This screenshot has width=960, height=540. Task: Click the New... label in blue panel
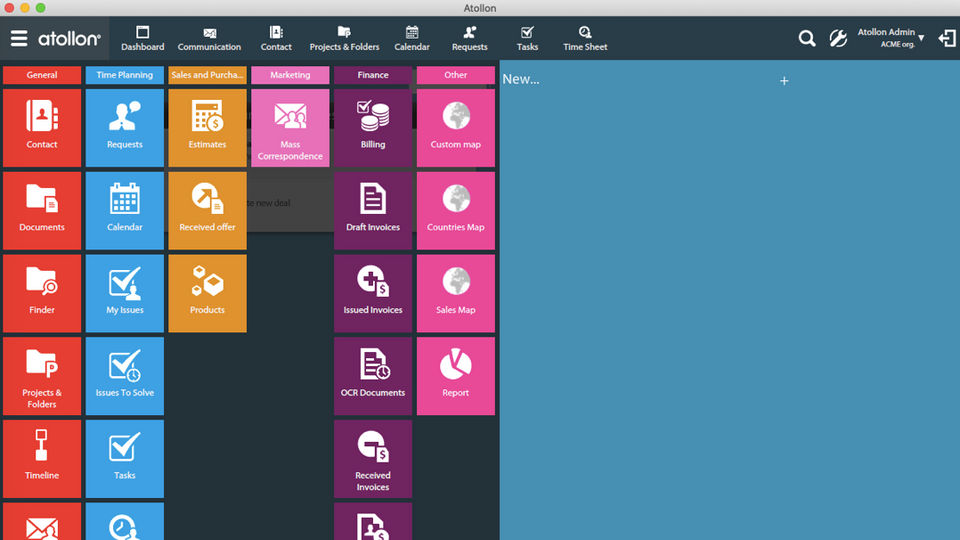pos(520,79)
